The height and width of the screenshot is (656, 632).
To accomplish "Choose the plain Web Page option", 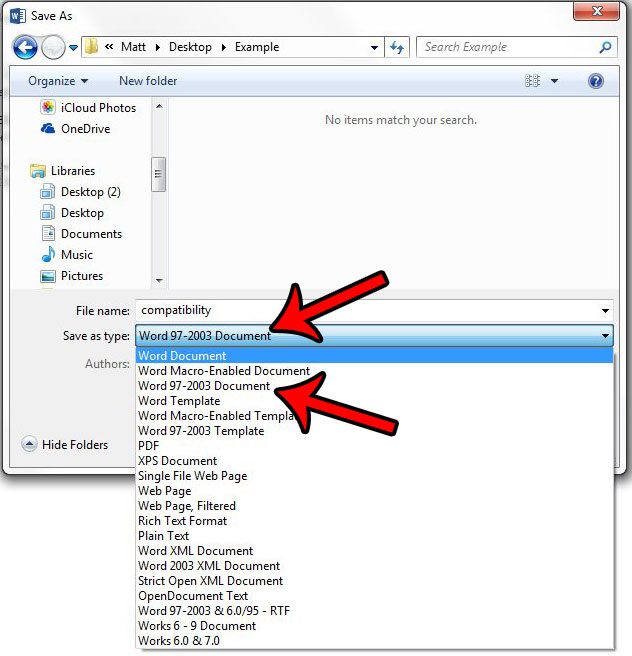I will [375, 491].
